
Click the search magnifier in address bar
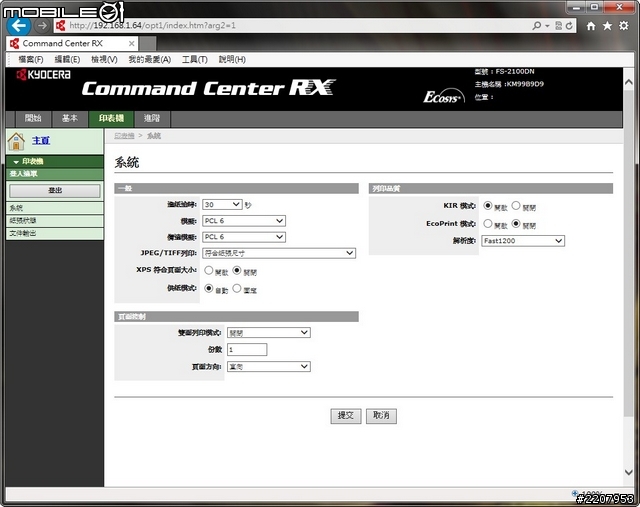click(537, 26)
